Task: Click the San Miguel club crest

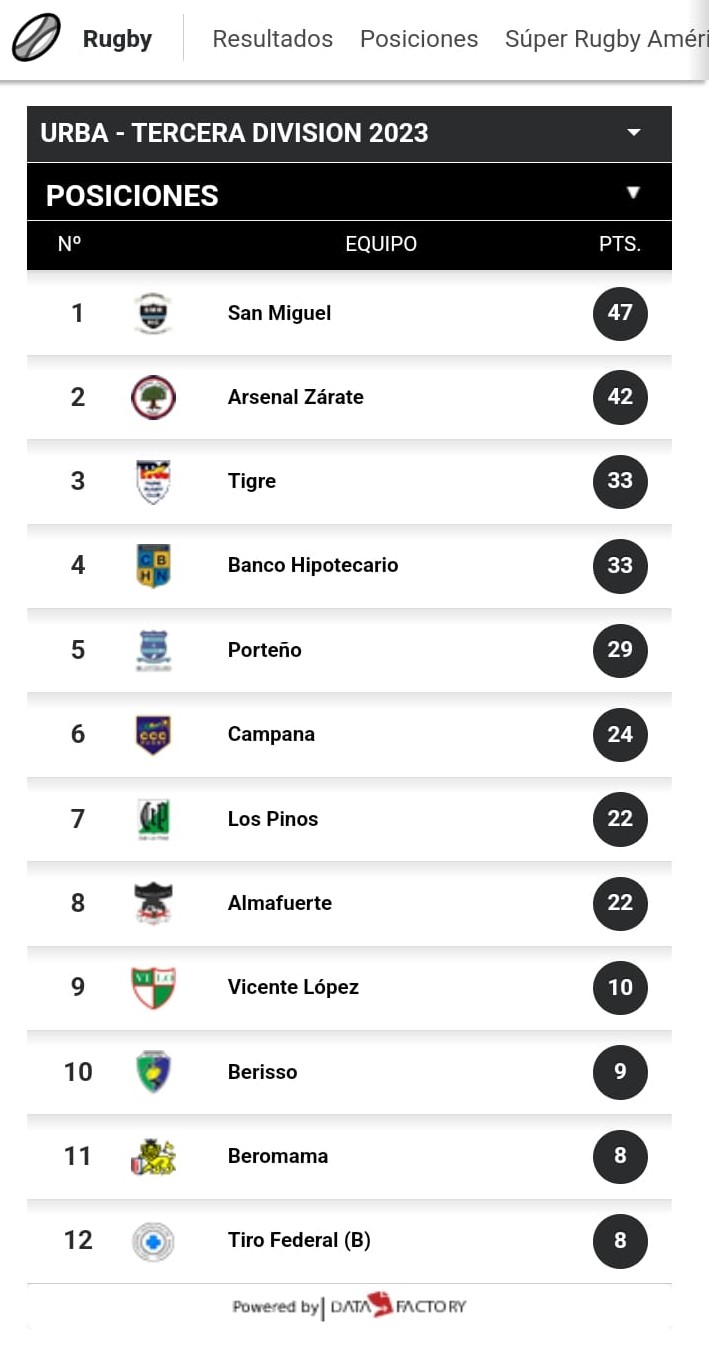Action: click(x=153, y=313)
